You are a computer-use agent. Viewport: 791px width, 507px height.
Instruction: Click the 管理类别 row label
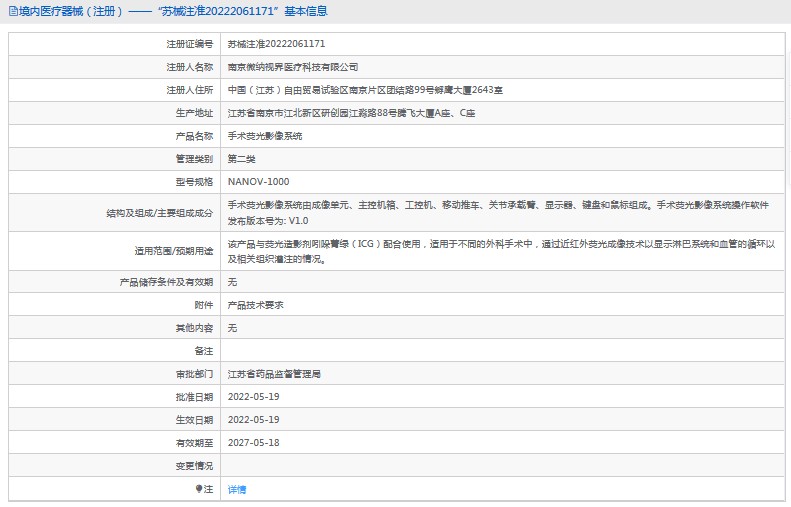pyautogui.click(x=194, y=159)
